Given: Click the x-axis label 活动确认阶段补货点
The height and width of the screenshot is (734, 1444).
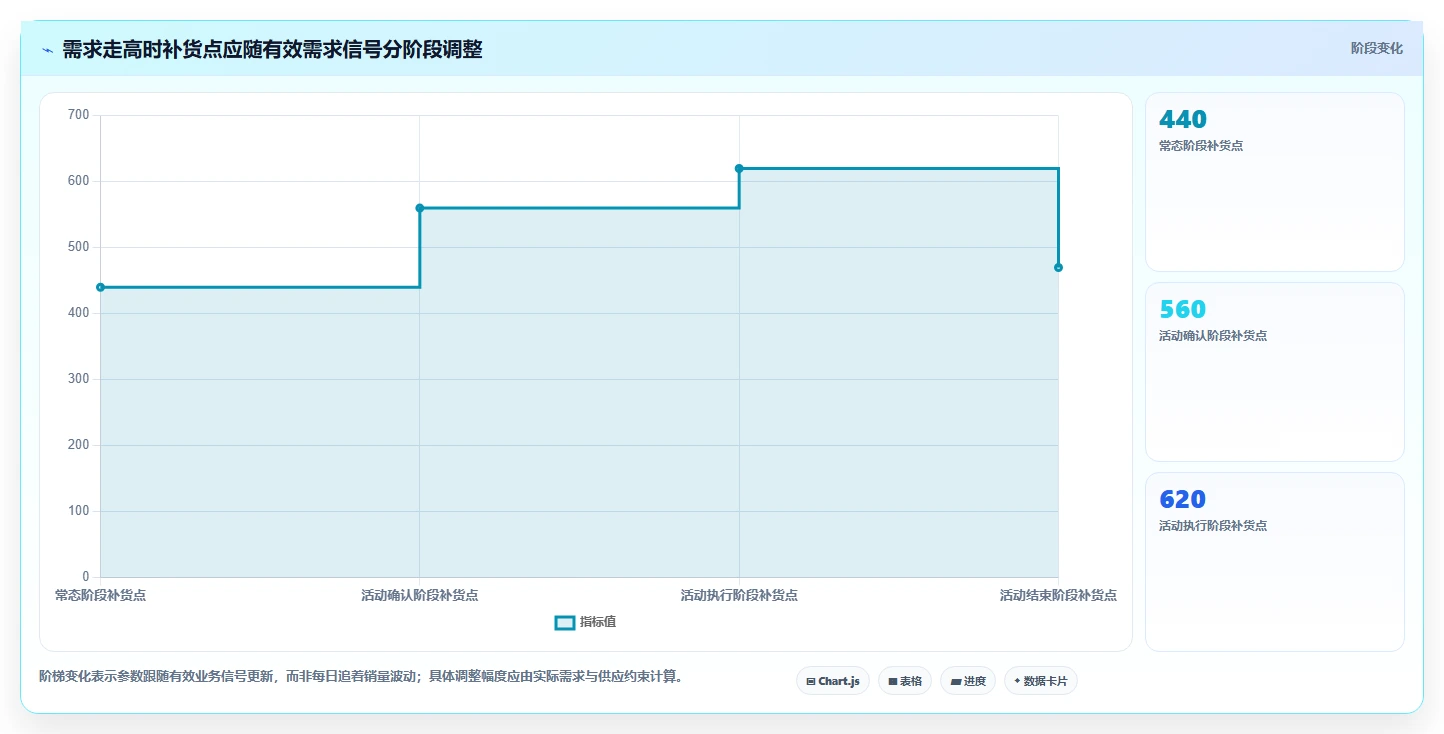Looking at the screenshot, I should (x=420, y=595).
